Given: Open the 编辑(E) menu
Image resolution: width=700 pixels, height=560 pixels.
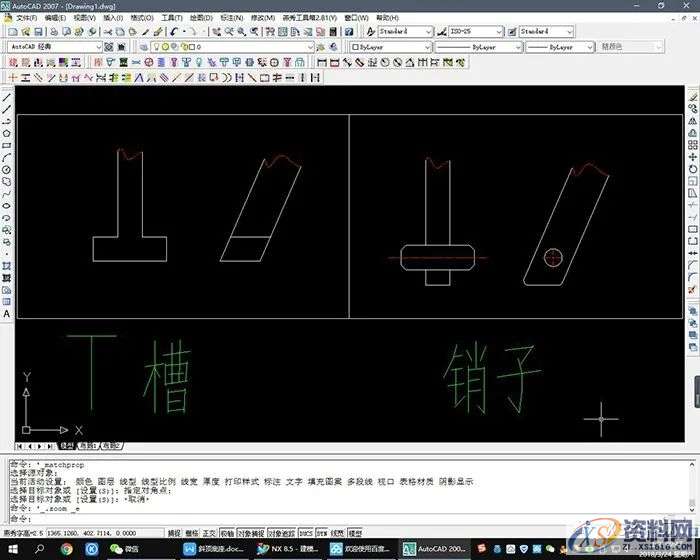Looking at the screenshot, I should pyautogui.click(x=55, y=18).
